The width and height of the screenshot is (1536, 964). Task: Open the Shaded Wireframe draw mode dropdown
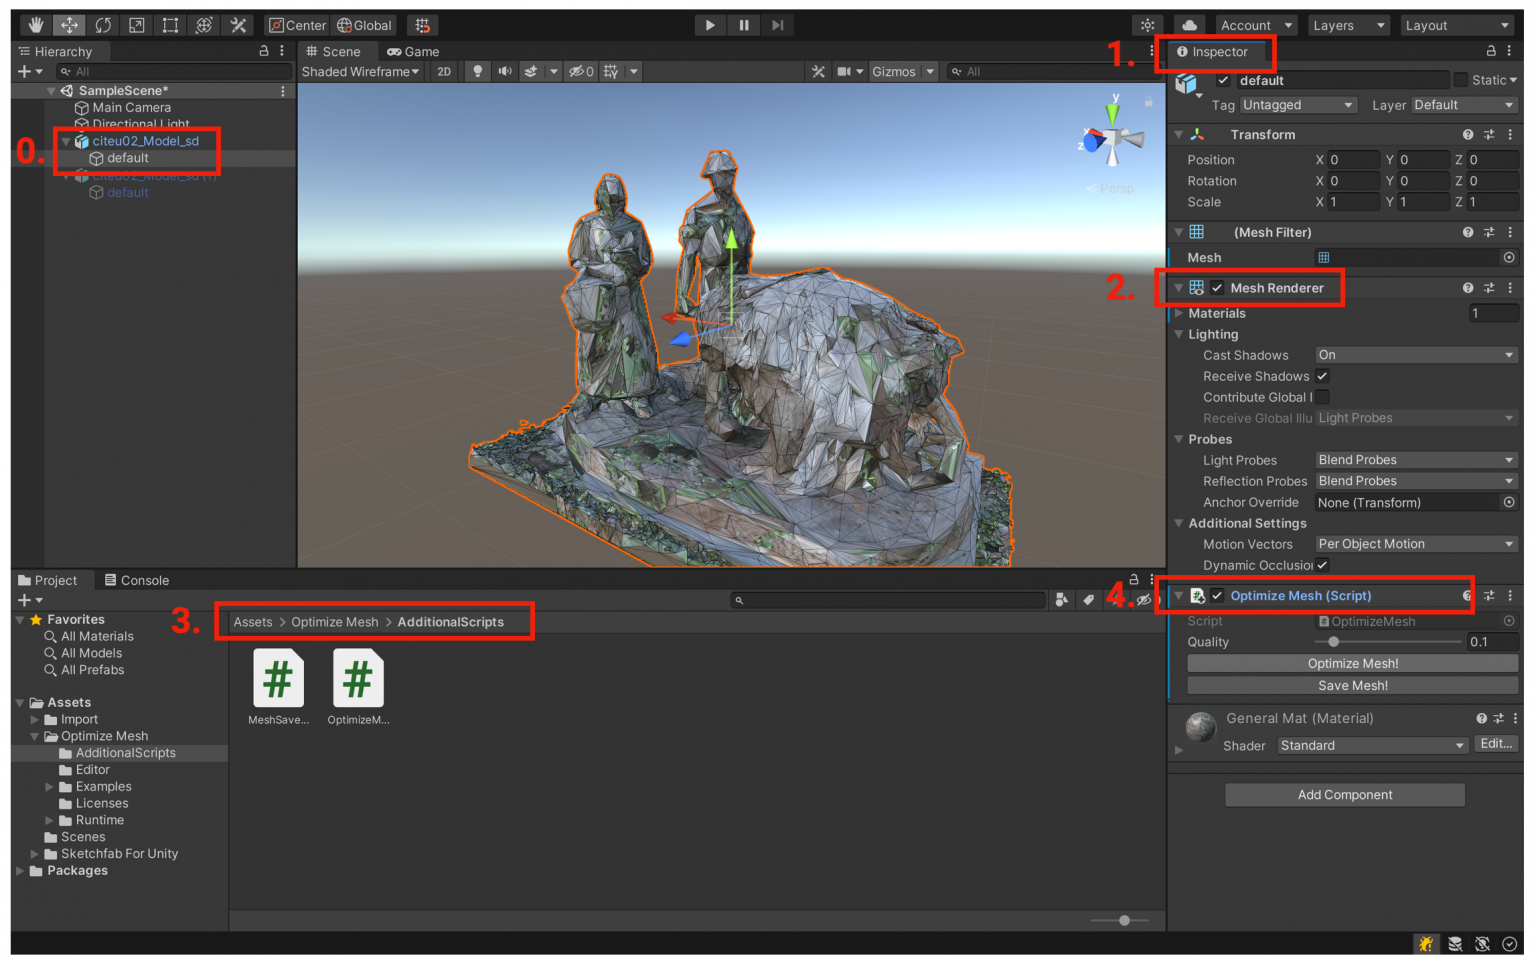pos(360,71)
